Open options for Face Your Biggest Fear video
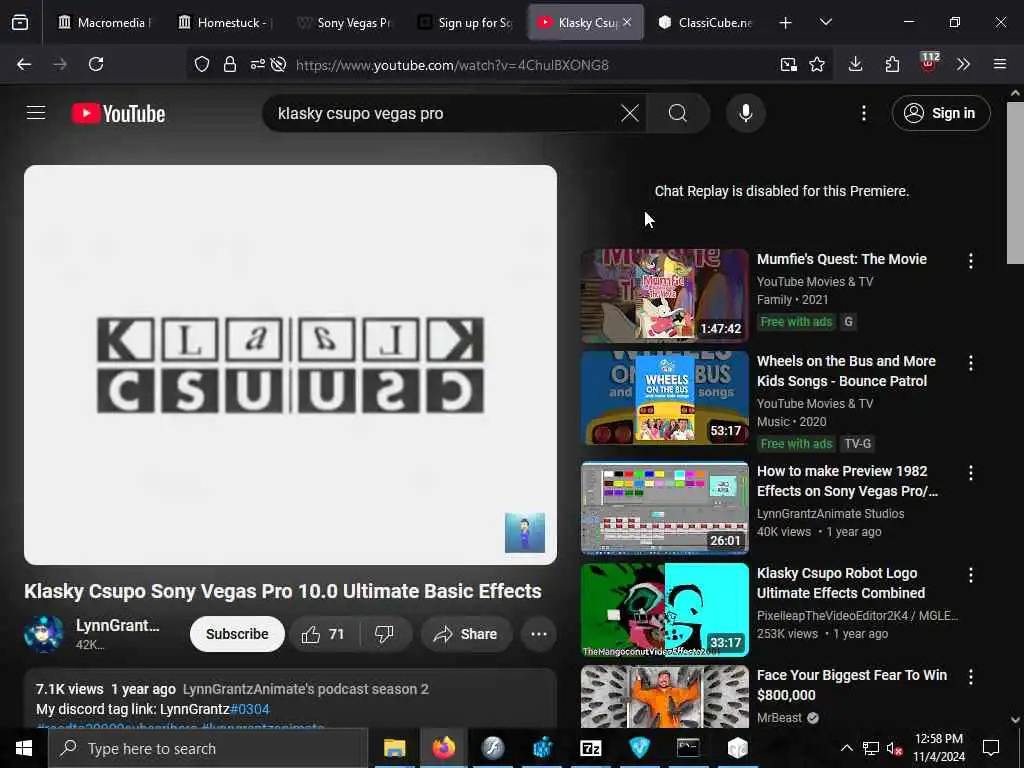Screen dimensions: 1024x768 point(970,677)
